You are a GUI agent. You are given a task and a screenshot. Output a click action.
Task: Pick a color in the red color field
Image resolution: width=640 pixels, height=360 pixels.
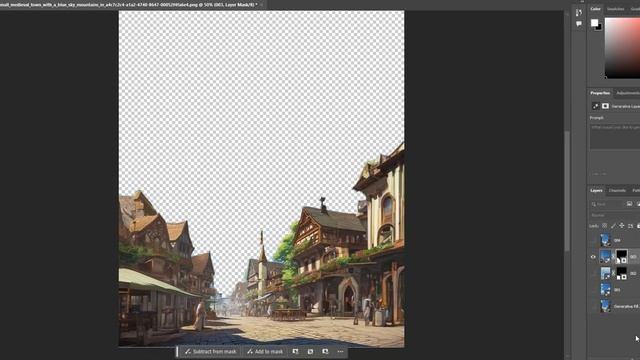pos(622,48)
